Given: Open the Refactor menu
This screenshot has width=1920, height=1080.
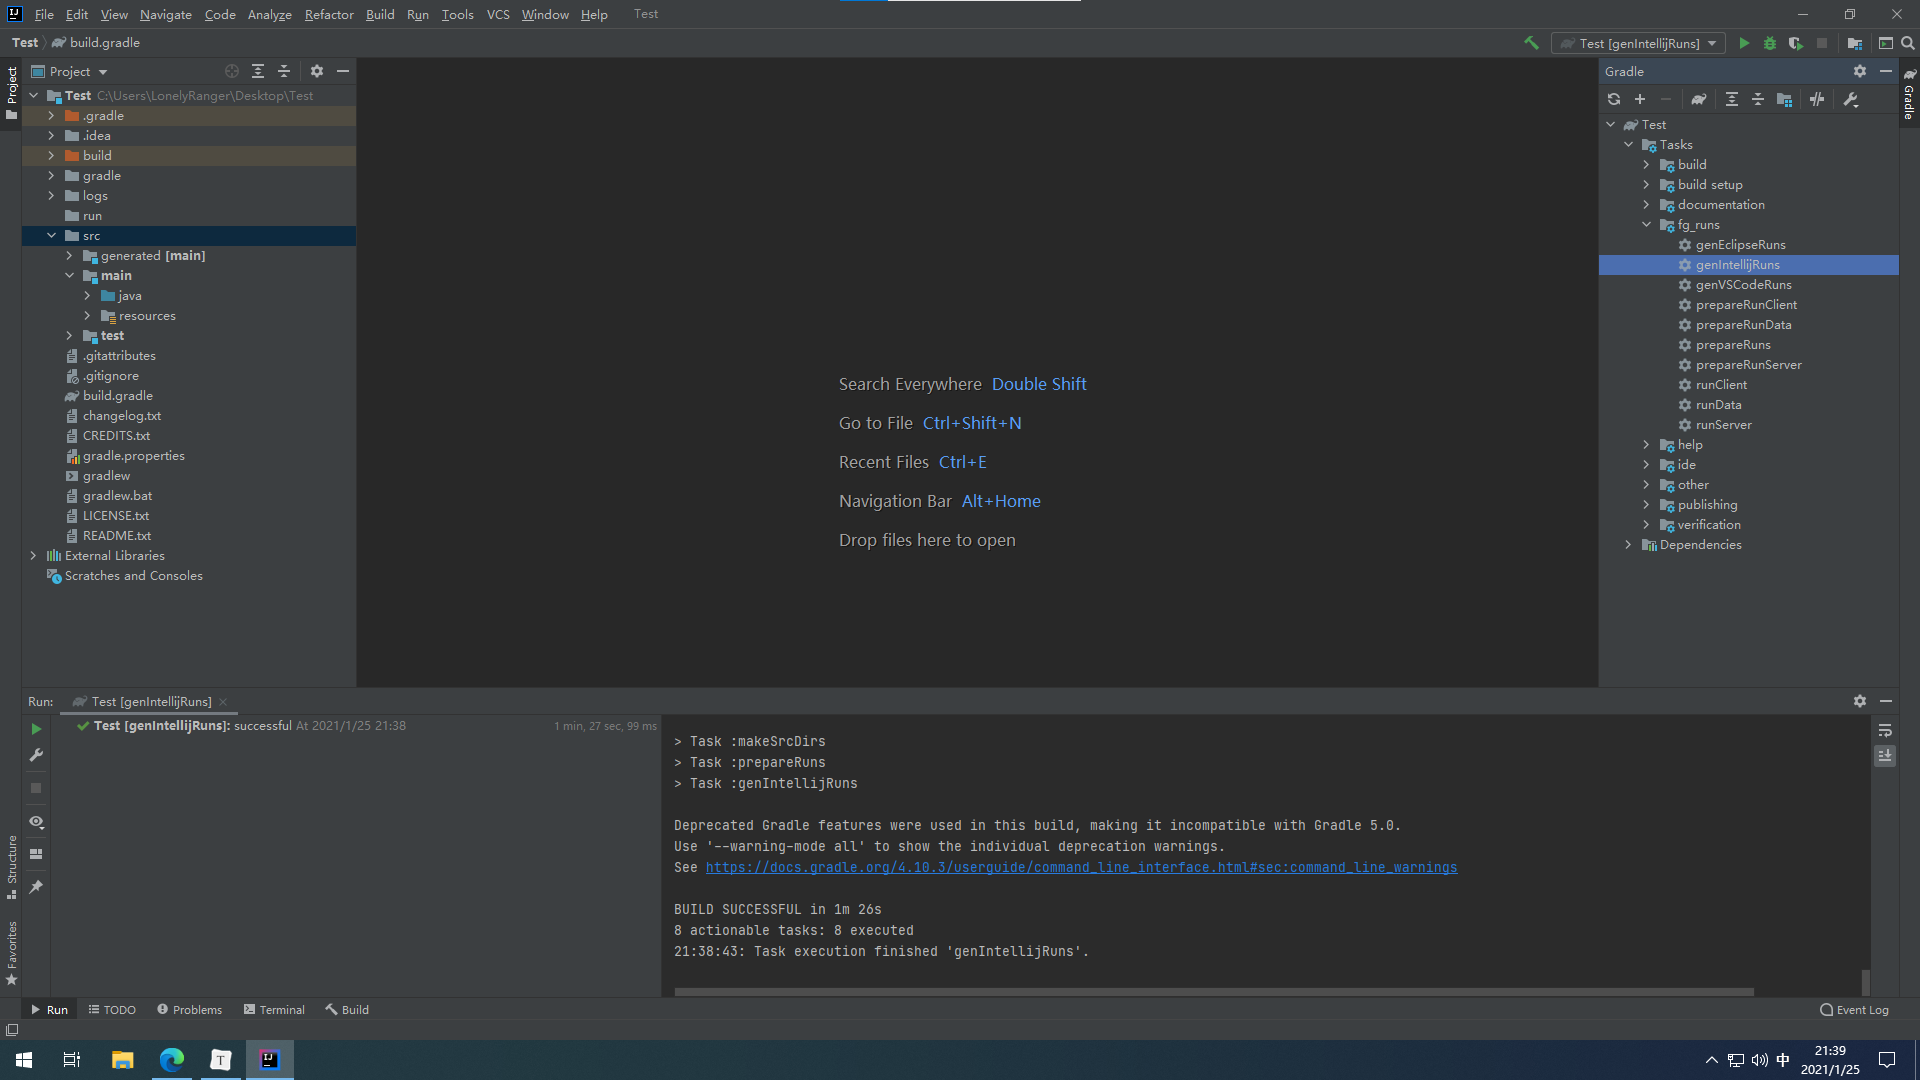Looking at the screenshot, I should point(329,14).
